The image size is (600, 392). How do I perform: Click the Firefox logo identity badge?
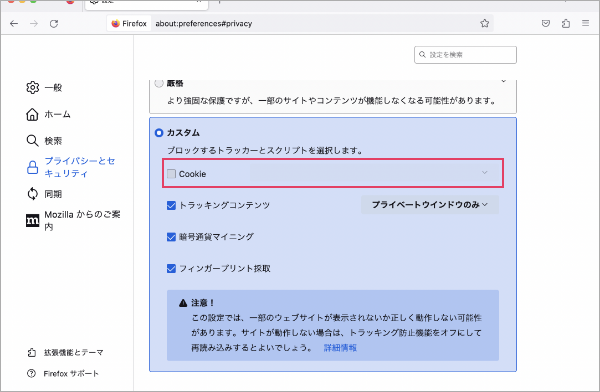[x=129, y=23]
